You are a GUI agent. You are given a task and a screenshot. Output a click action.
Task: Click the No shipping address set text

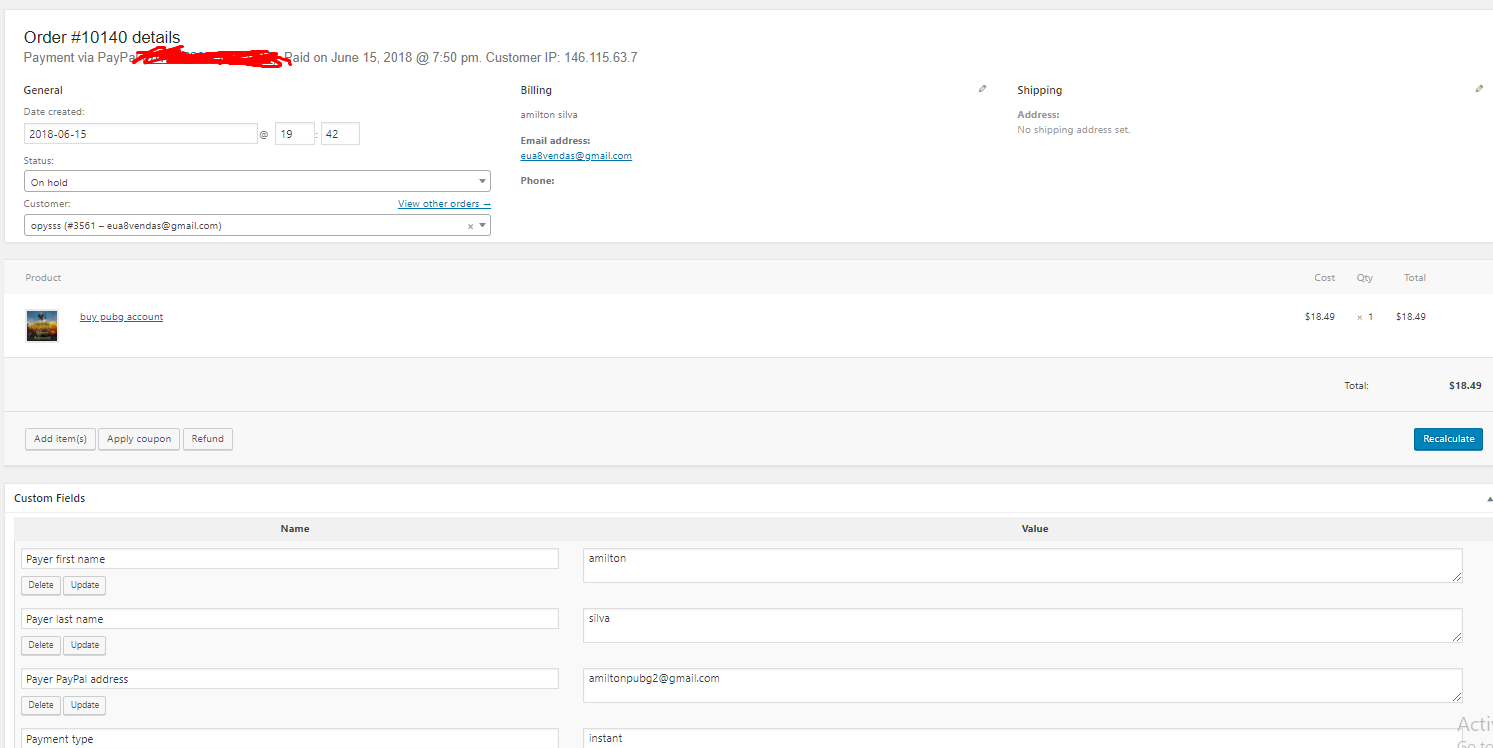pos(1074,130)
